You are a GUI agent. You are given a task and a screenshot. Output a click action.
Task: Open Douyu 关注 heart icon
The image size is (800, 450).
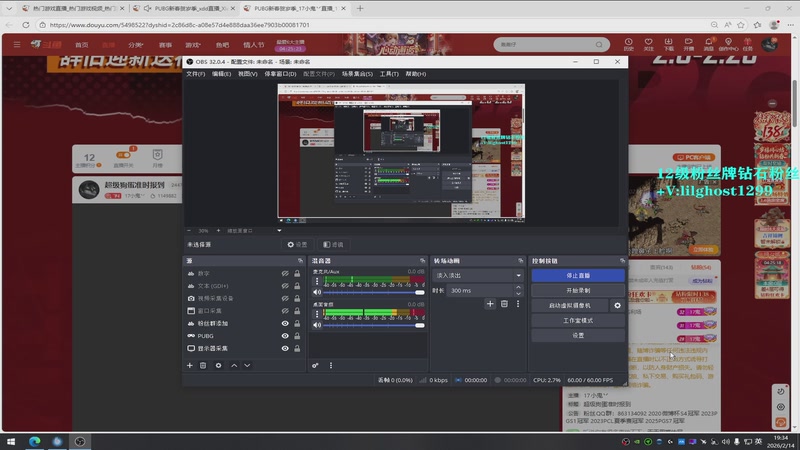click(648, 44)
